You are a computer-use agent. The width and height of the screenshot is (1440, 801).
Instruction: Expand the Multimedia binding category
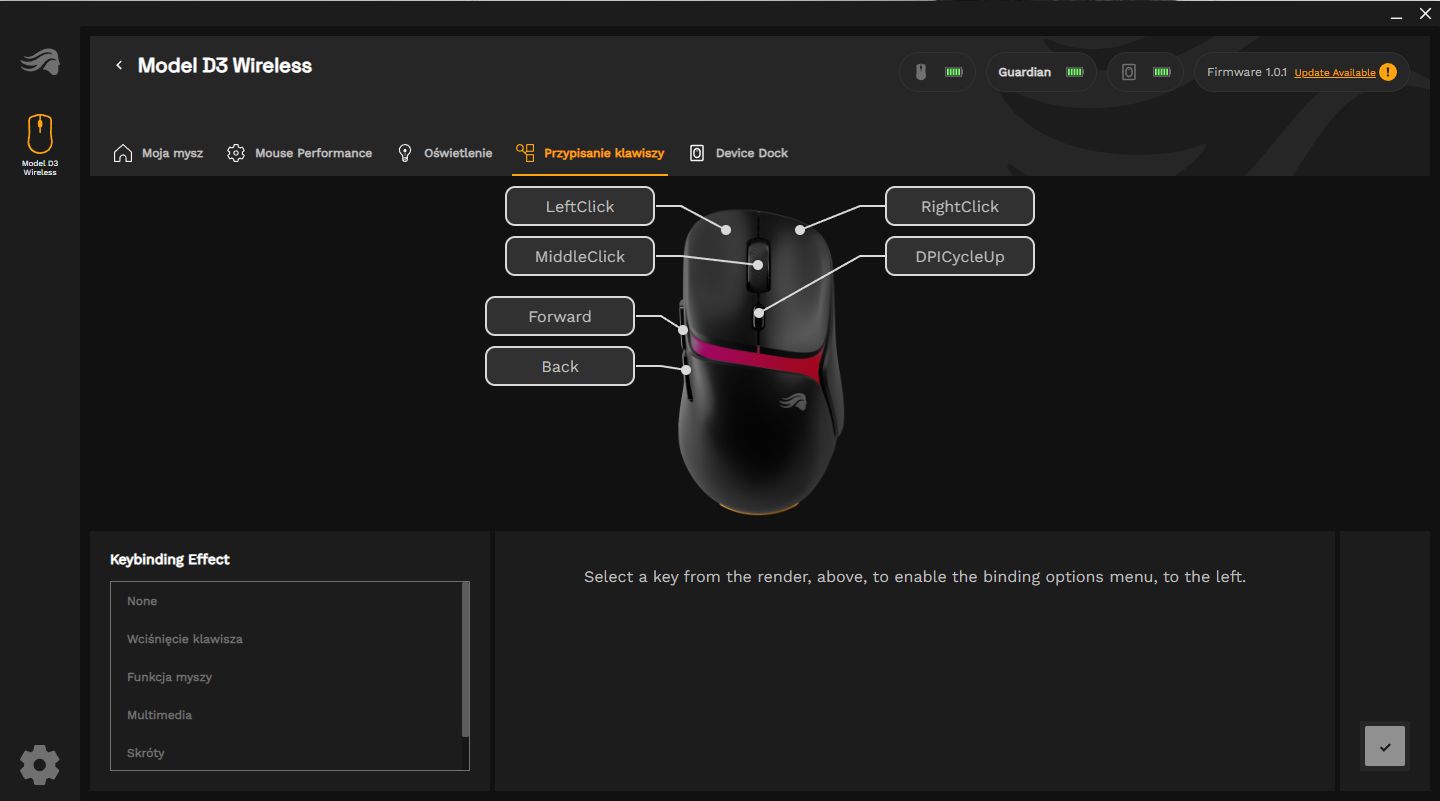click(160, 715)
